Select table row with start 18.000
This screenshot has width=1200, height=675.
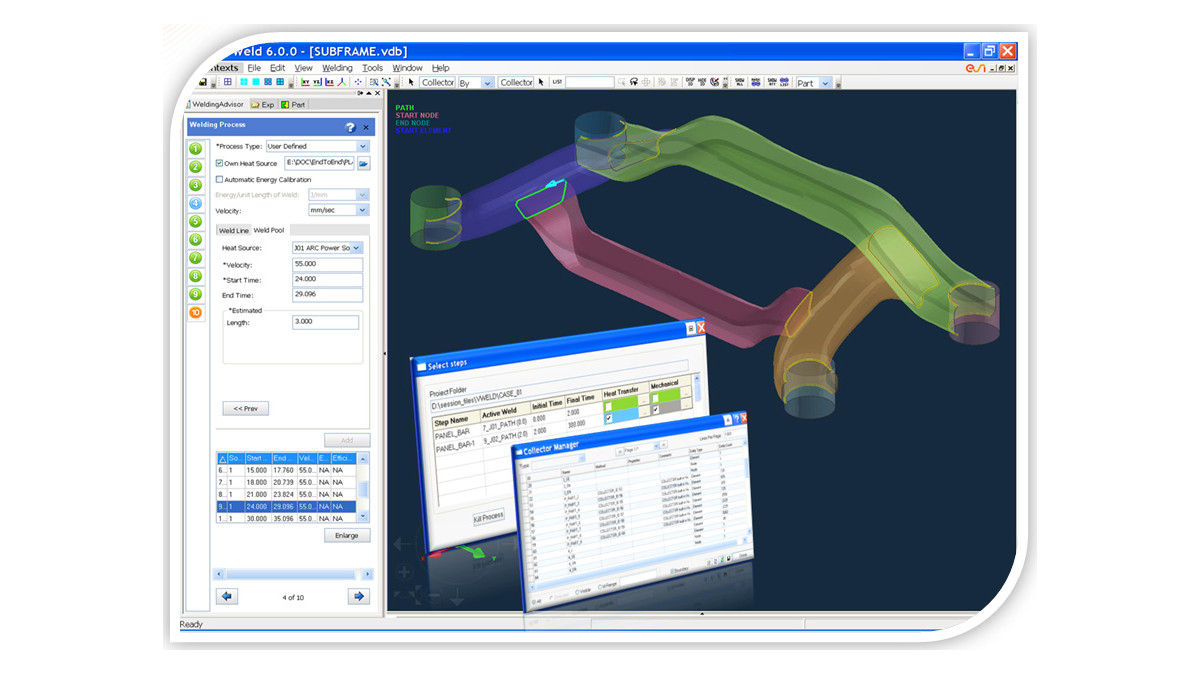click(288, 482)
